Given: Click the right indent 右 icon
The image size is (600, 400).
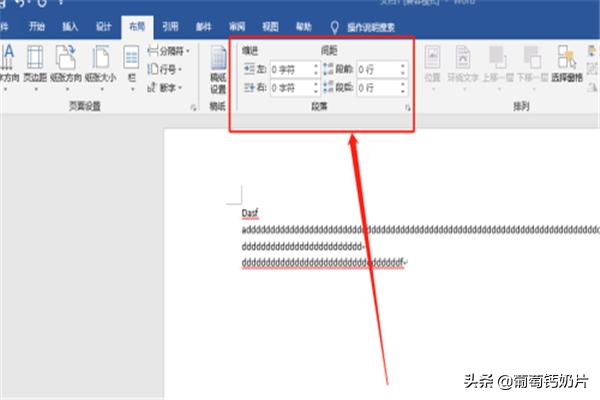Looking at the screenshot, I should (x=249, y=88).
